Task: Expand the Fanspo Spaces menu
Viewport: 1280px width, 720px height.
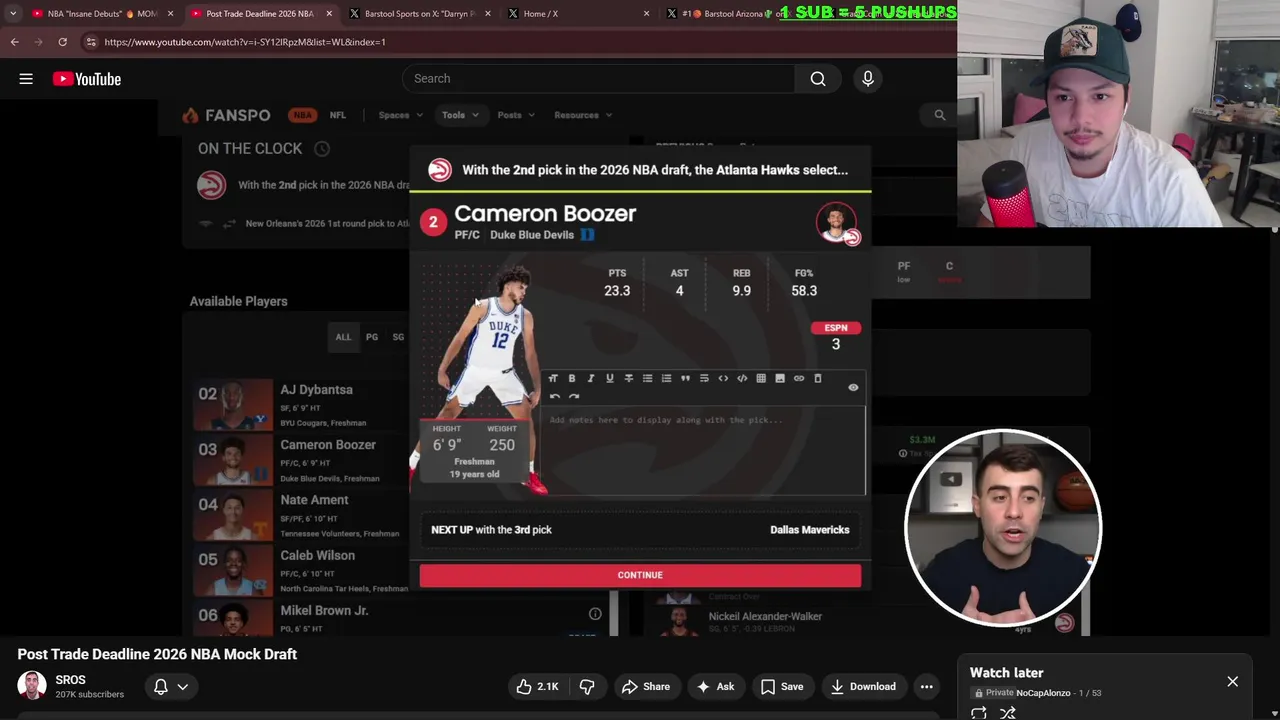Action: (x=400, y=115)
